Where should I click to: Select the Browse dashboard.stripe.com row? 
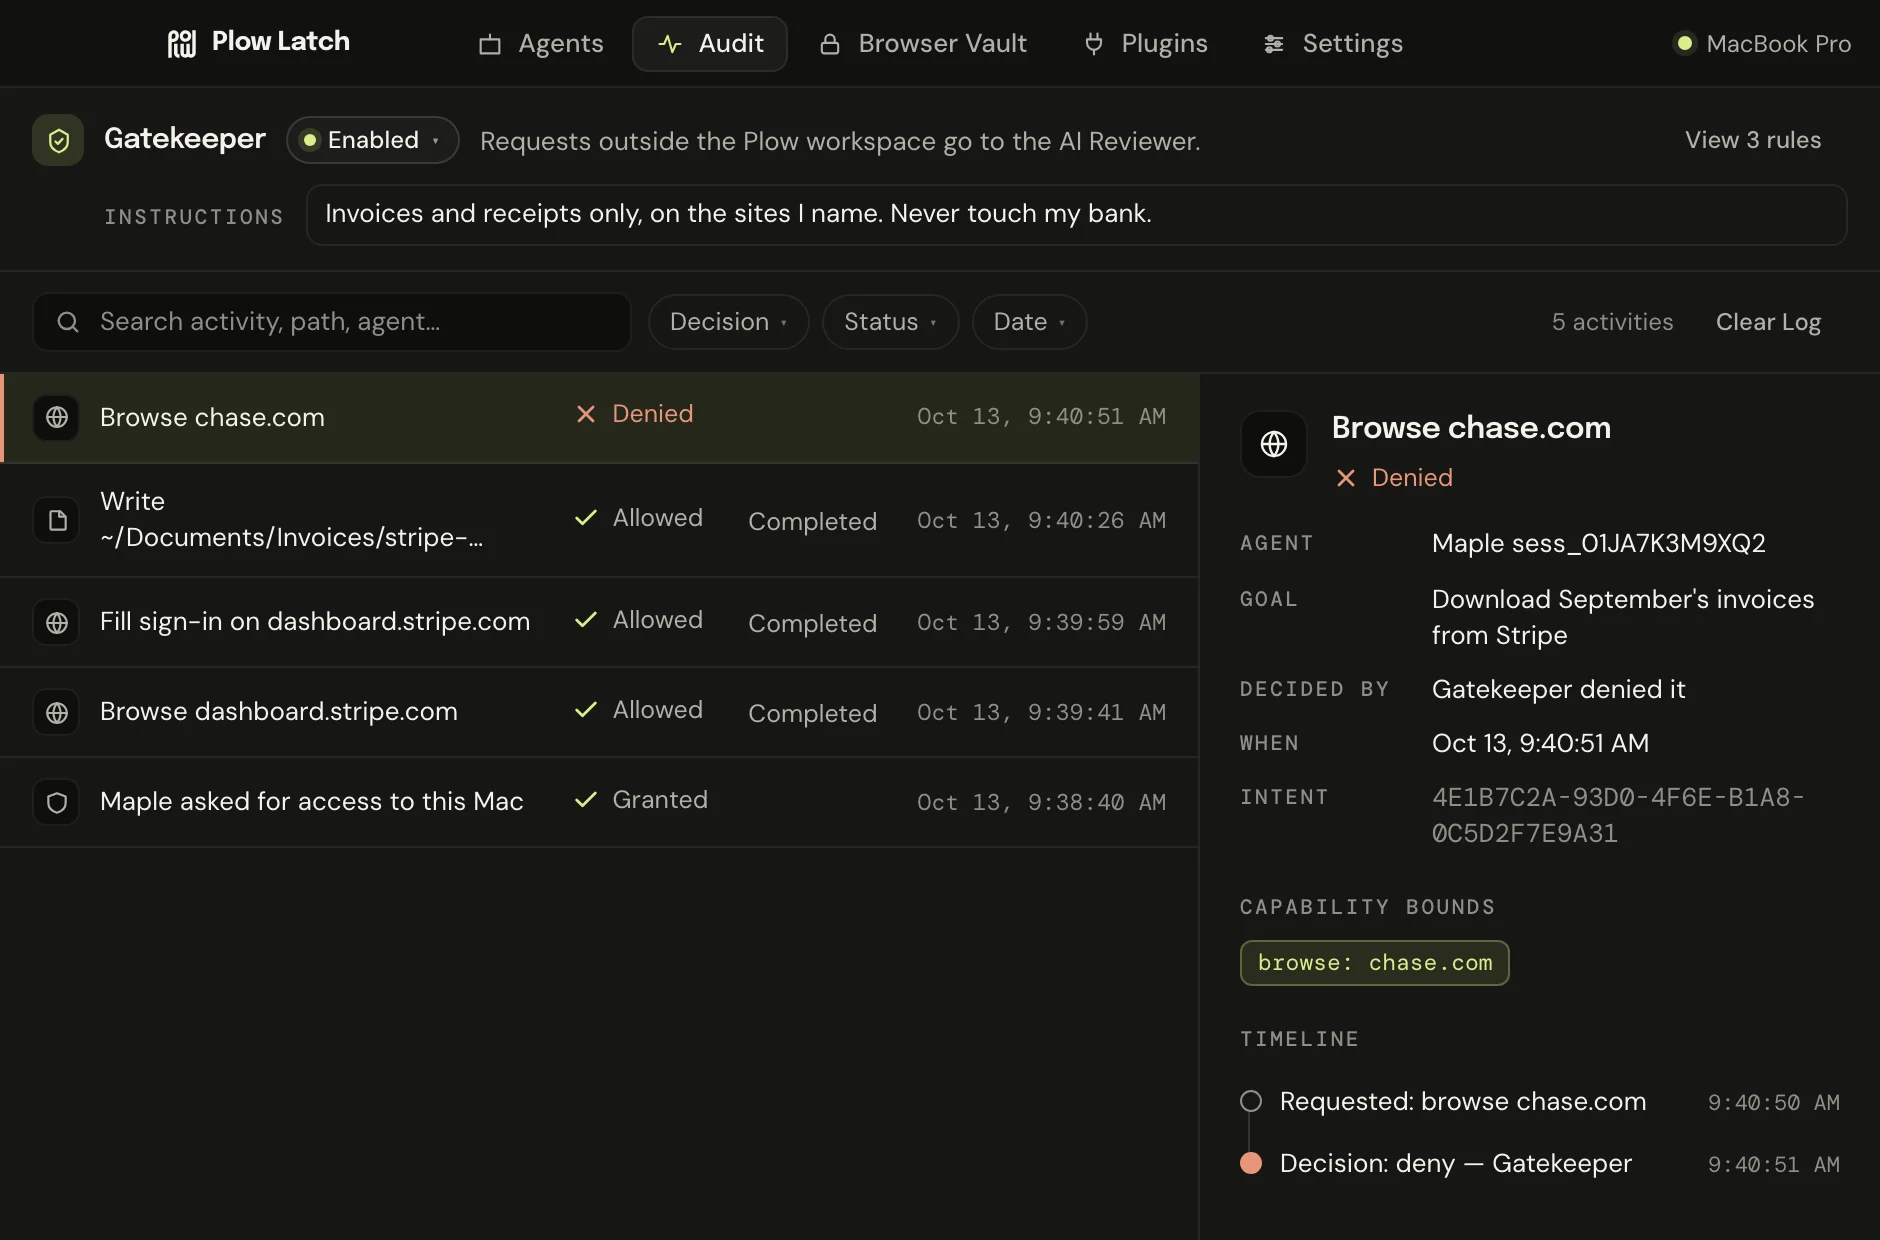tap(600, 712)
